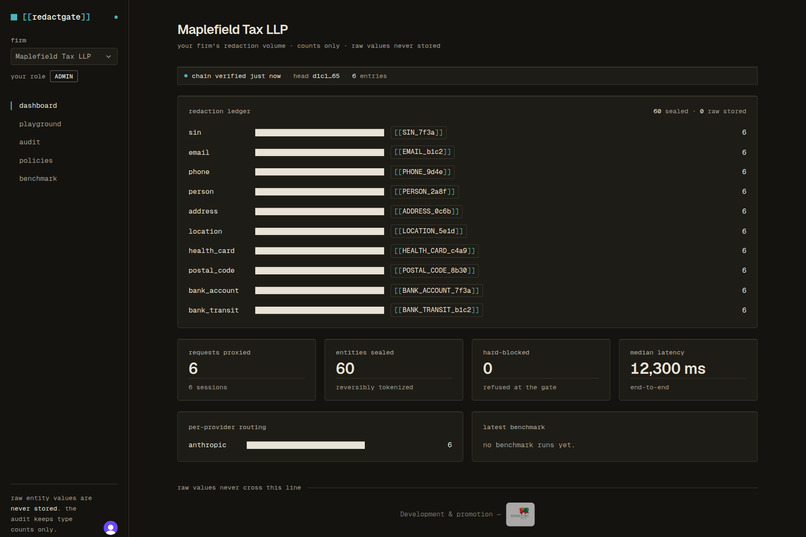Click the count 6 in the sin row
The width and height of the screenshot is (806, 537).
point(744,133)
